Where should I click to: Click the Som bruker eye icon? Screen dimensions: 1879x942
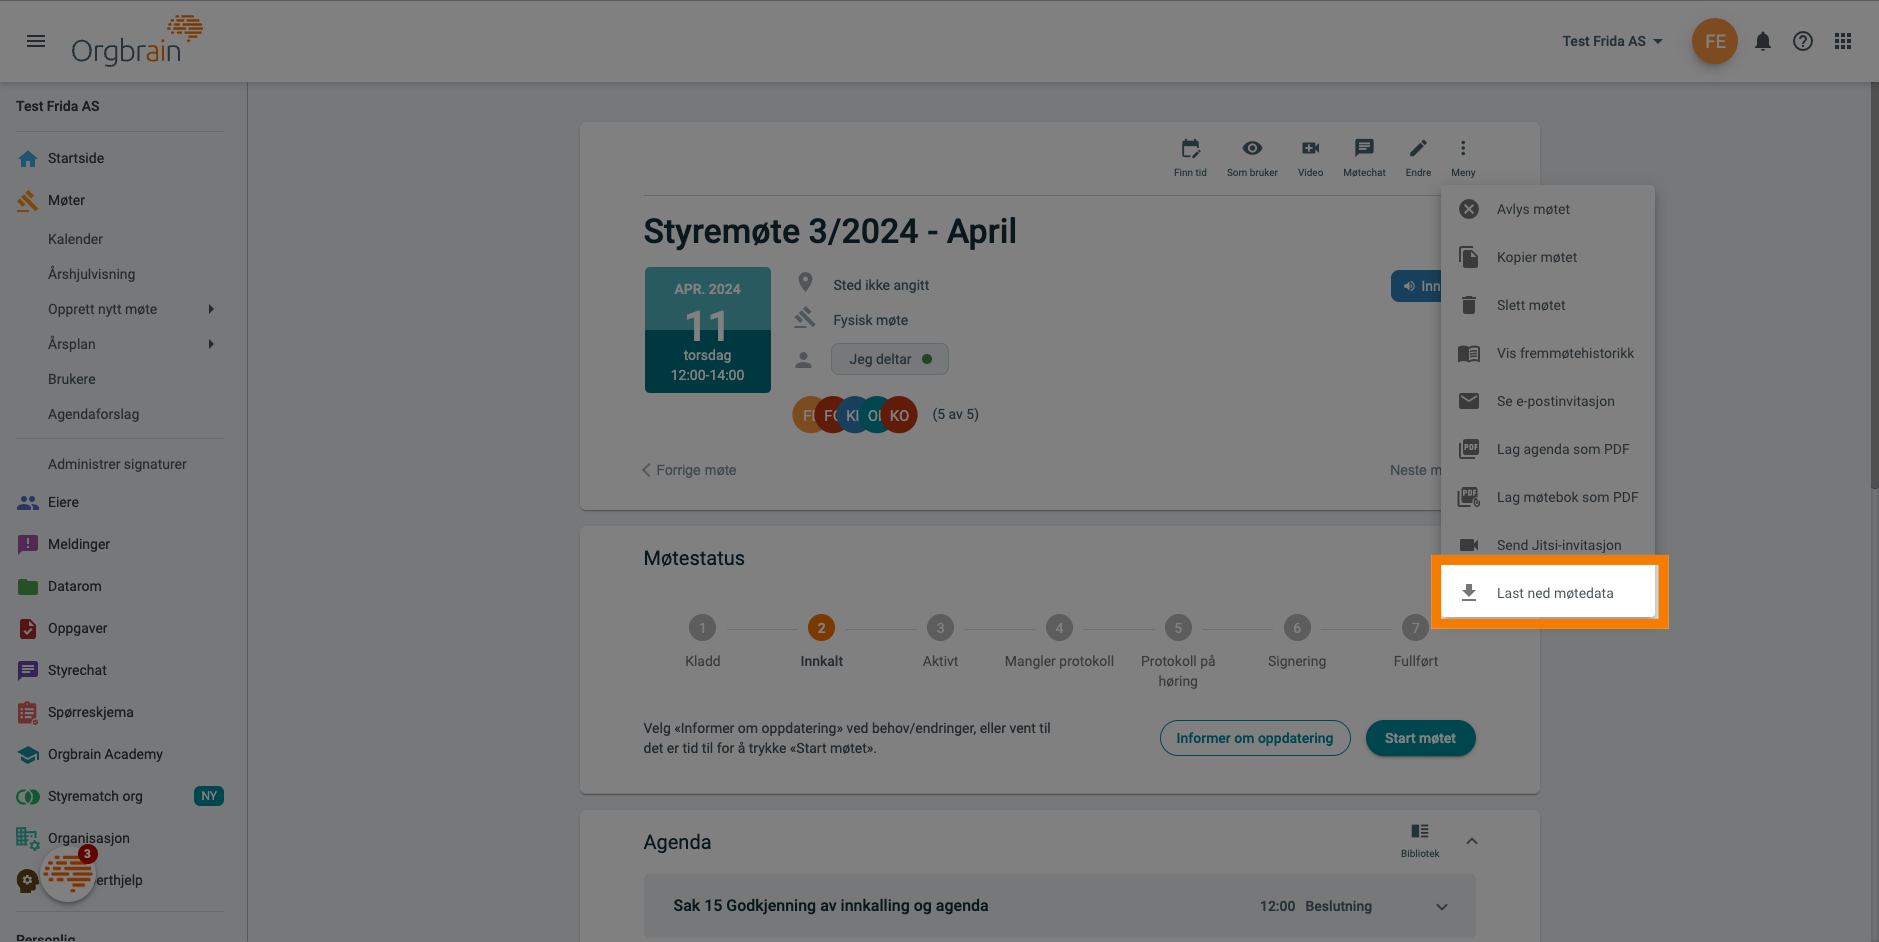coord(1252,157)
